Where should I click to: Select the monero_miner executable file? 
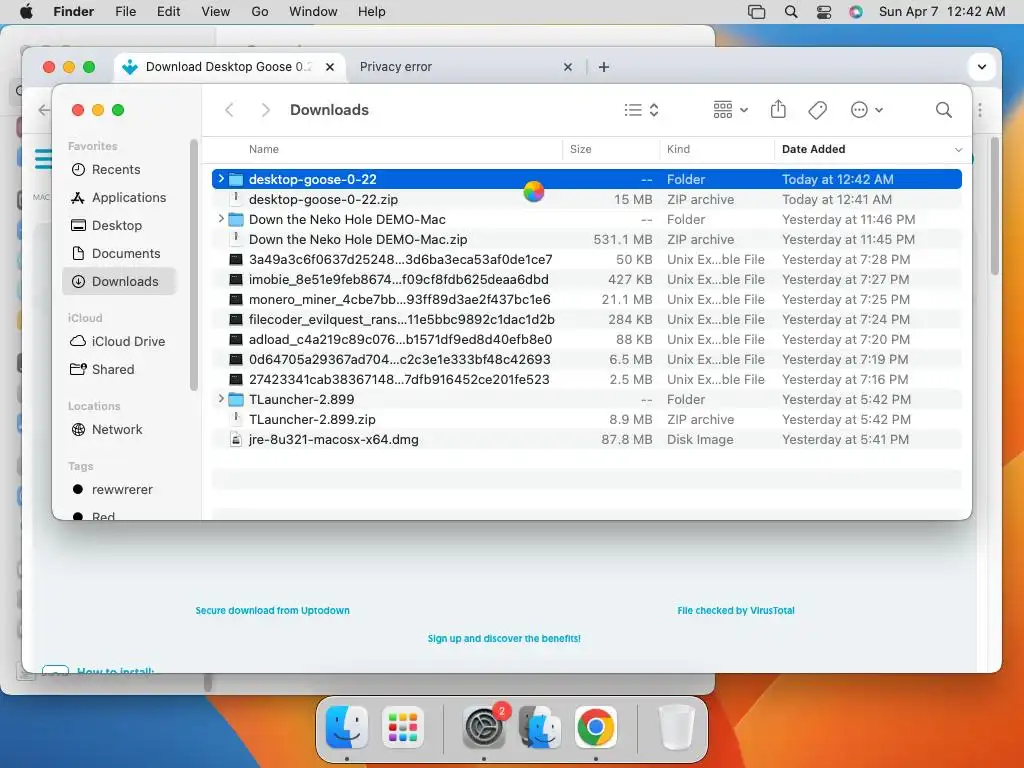point(586,299)
